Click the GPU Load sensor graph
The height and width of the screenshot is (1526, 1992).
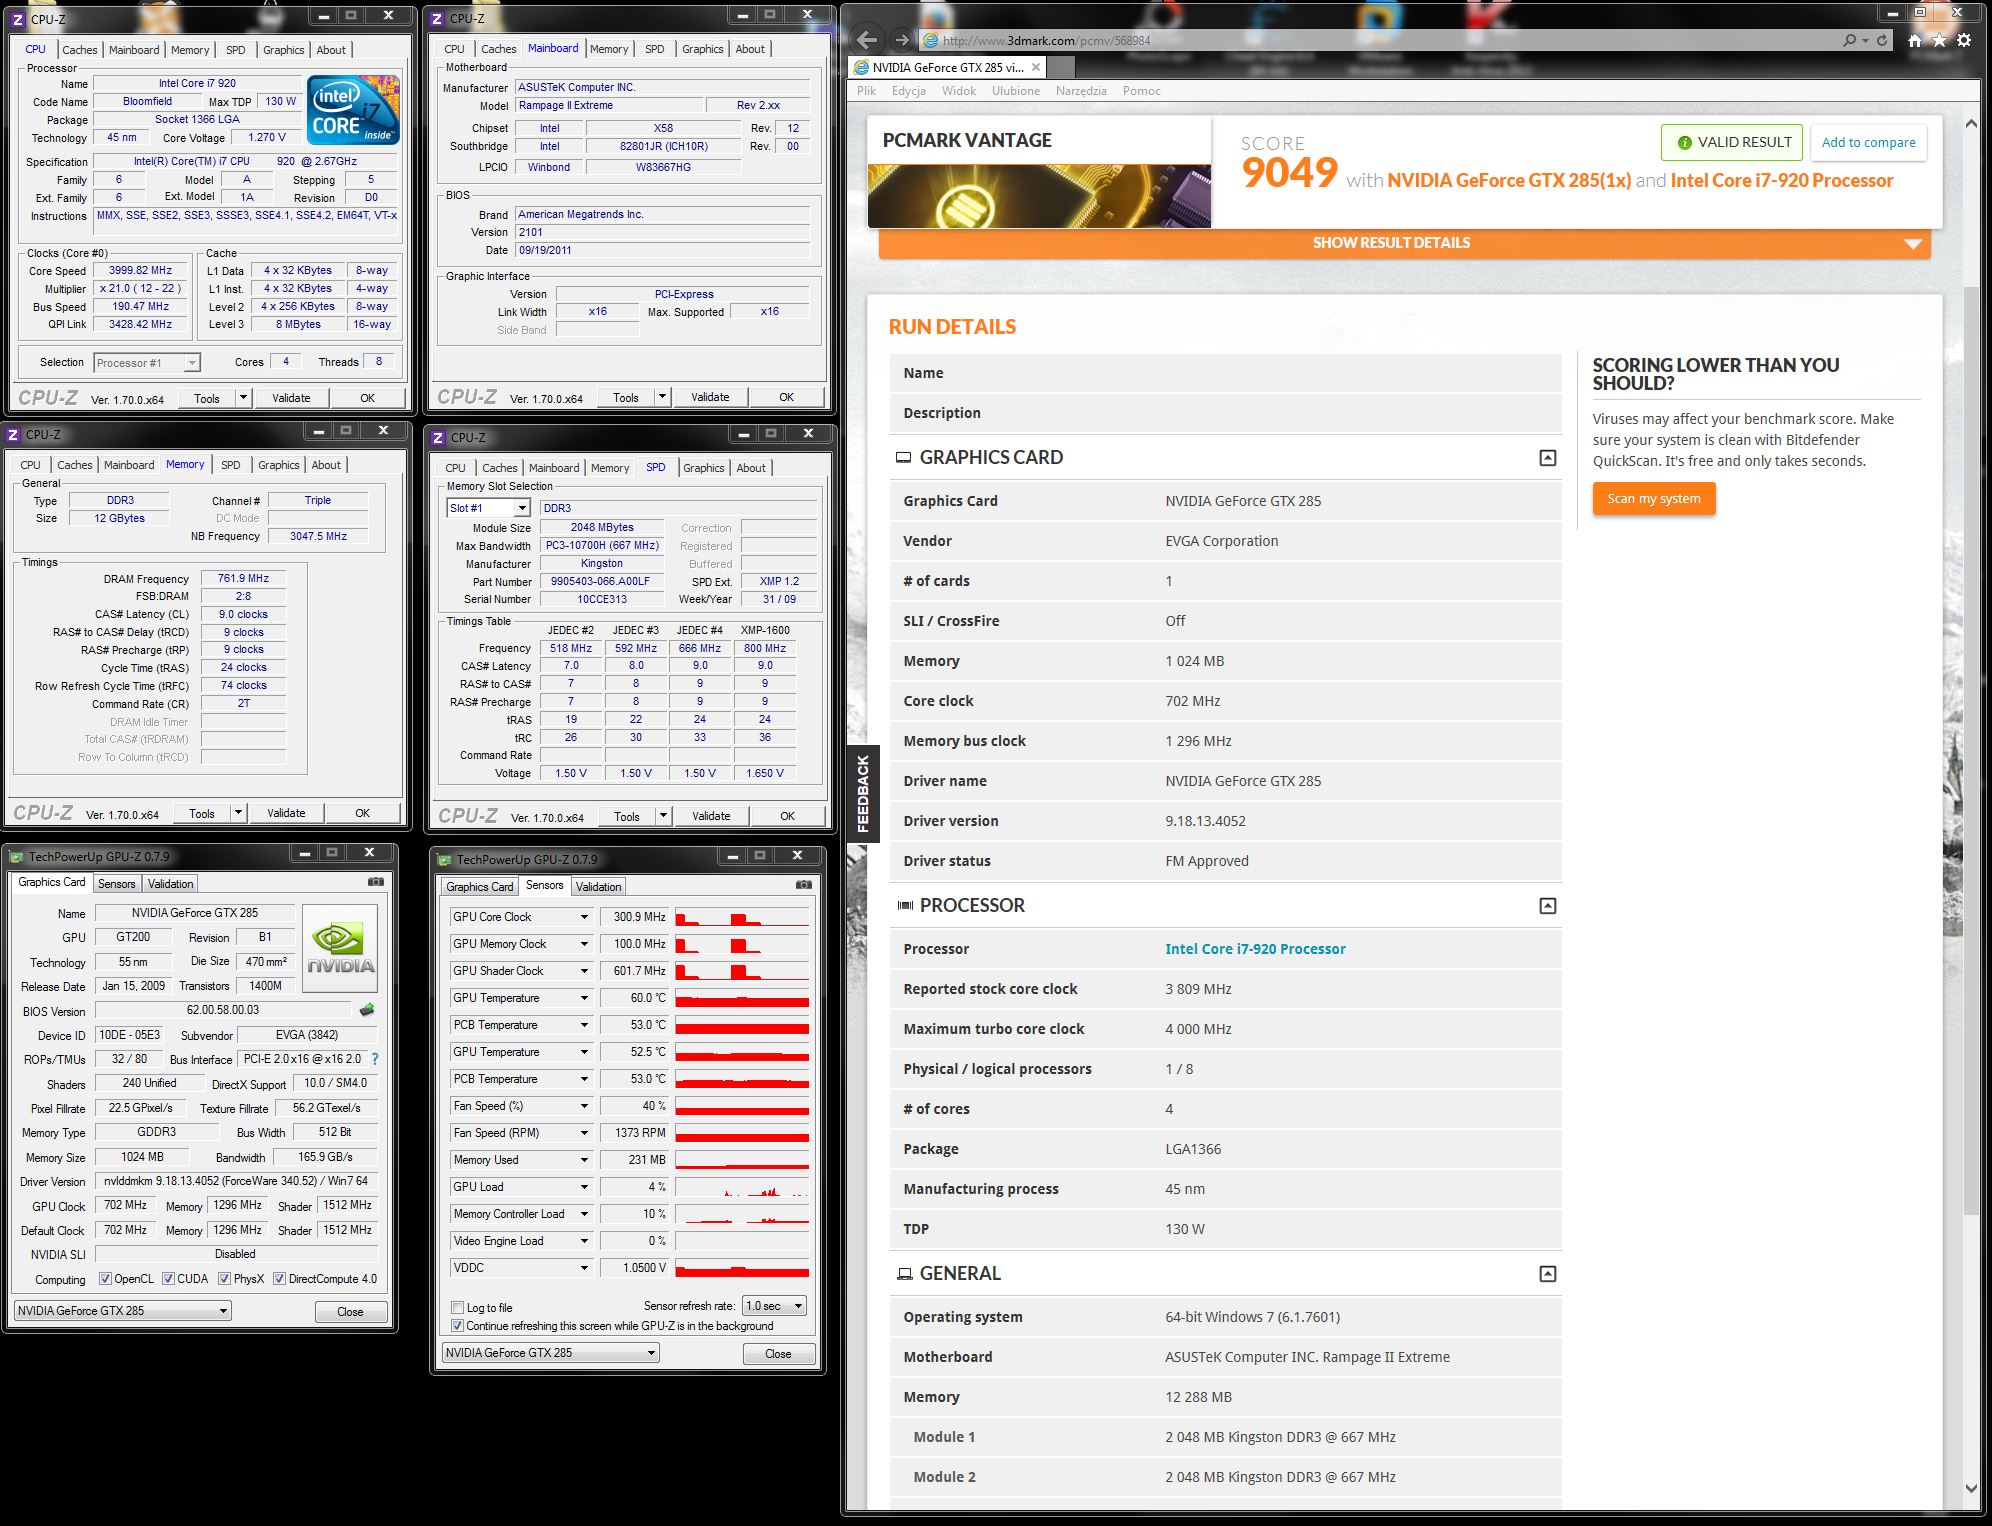point(742,1187)
